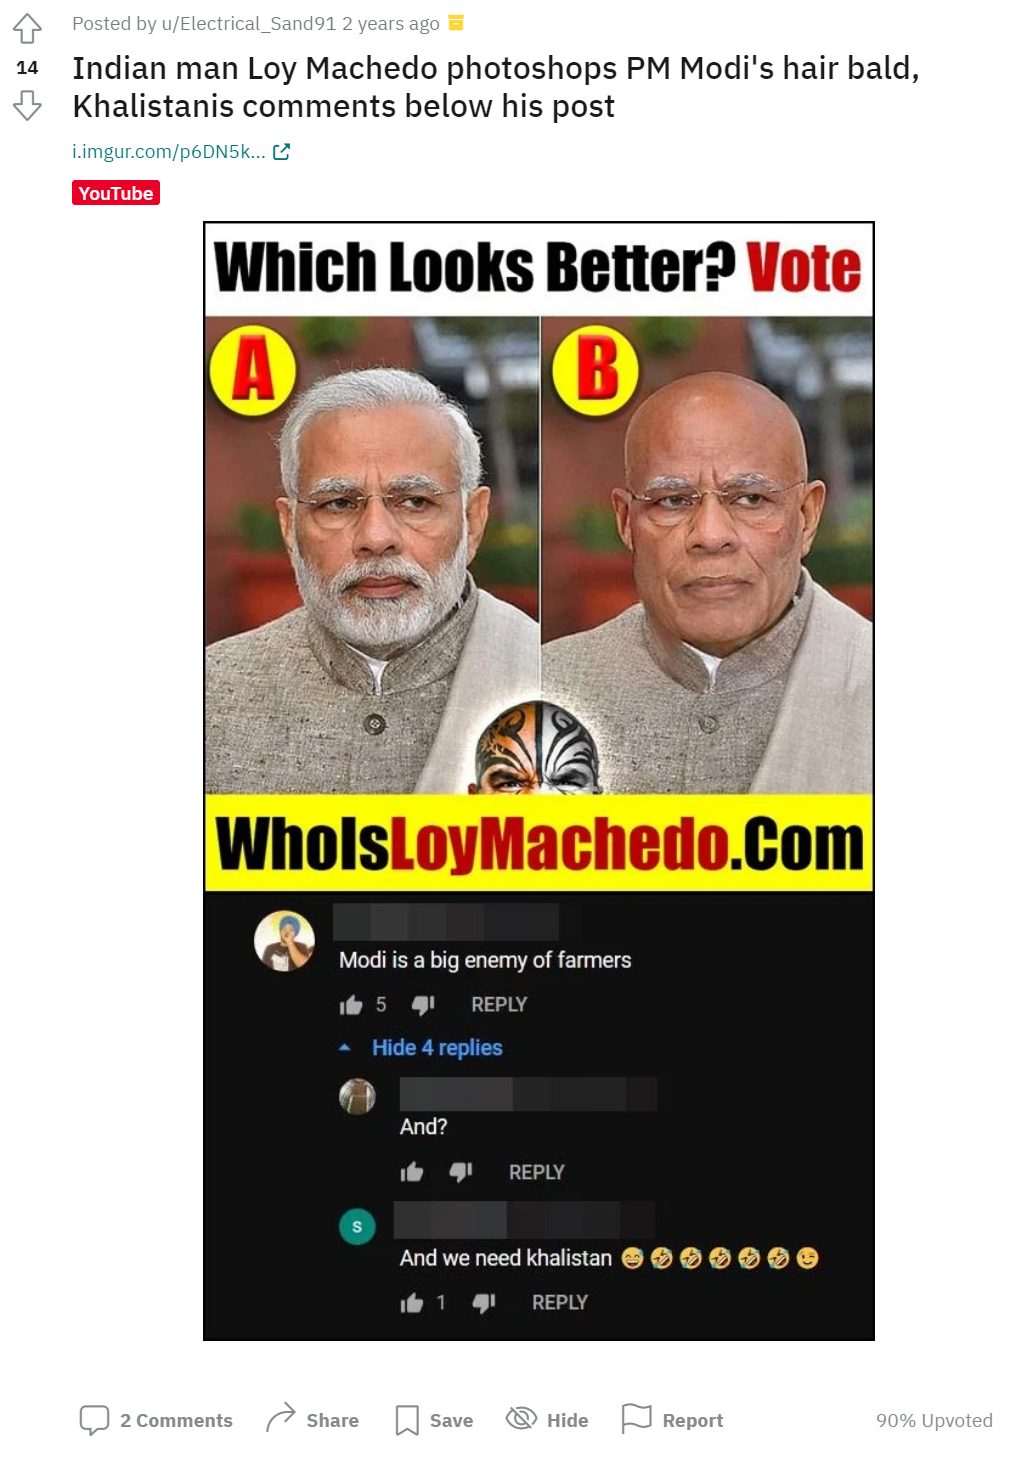Image resolution: width=1015 pixels, height=1469 pixels.
Task: Click the Hide crossed-eye icon
Action: 521,1418
